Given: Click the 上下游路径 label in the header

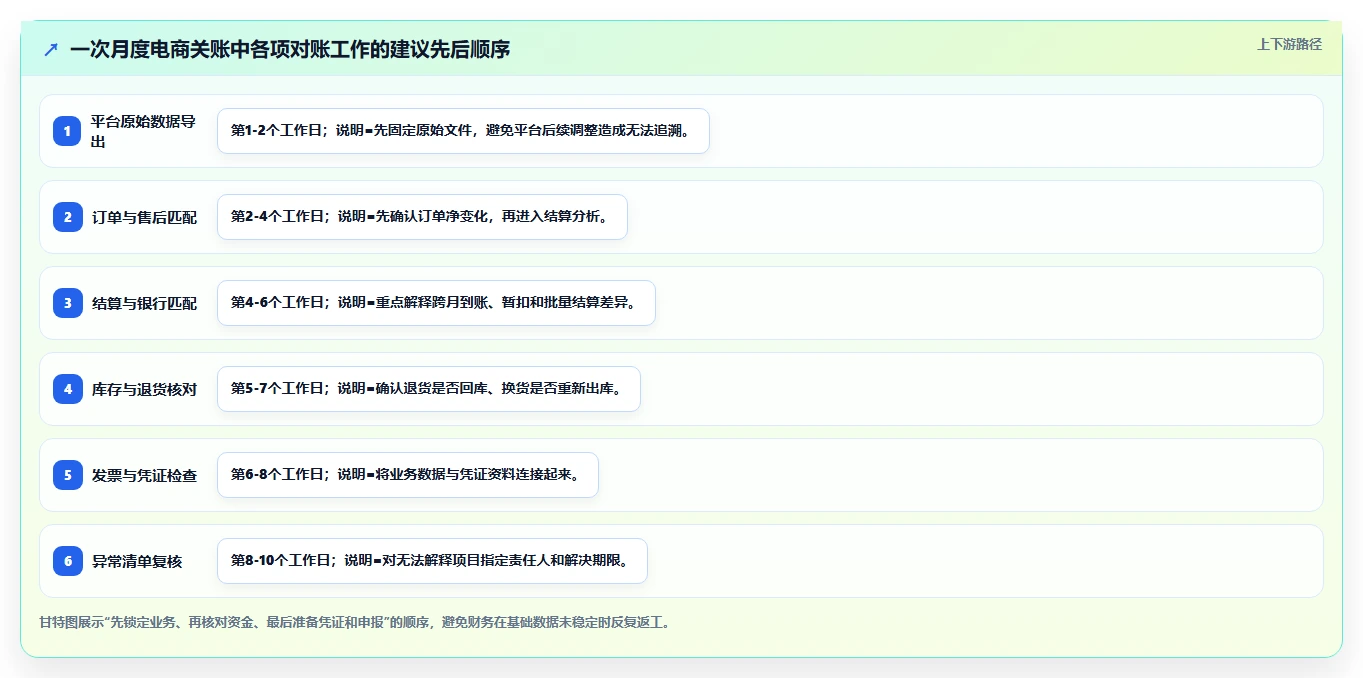Looking at the screenshot, I should (x=1289, y=44).
